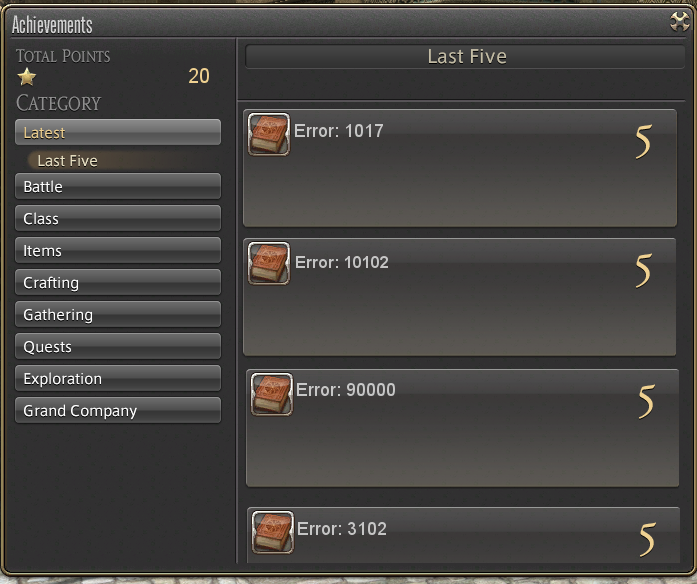
Task: Open the Crafting category
Action: click(x=118, y=282)
